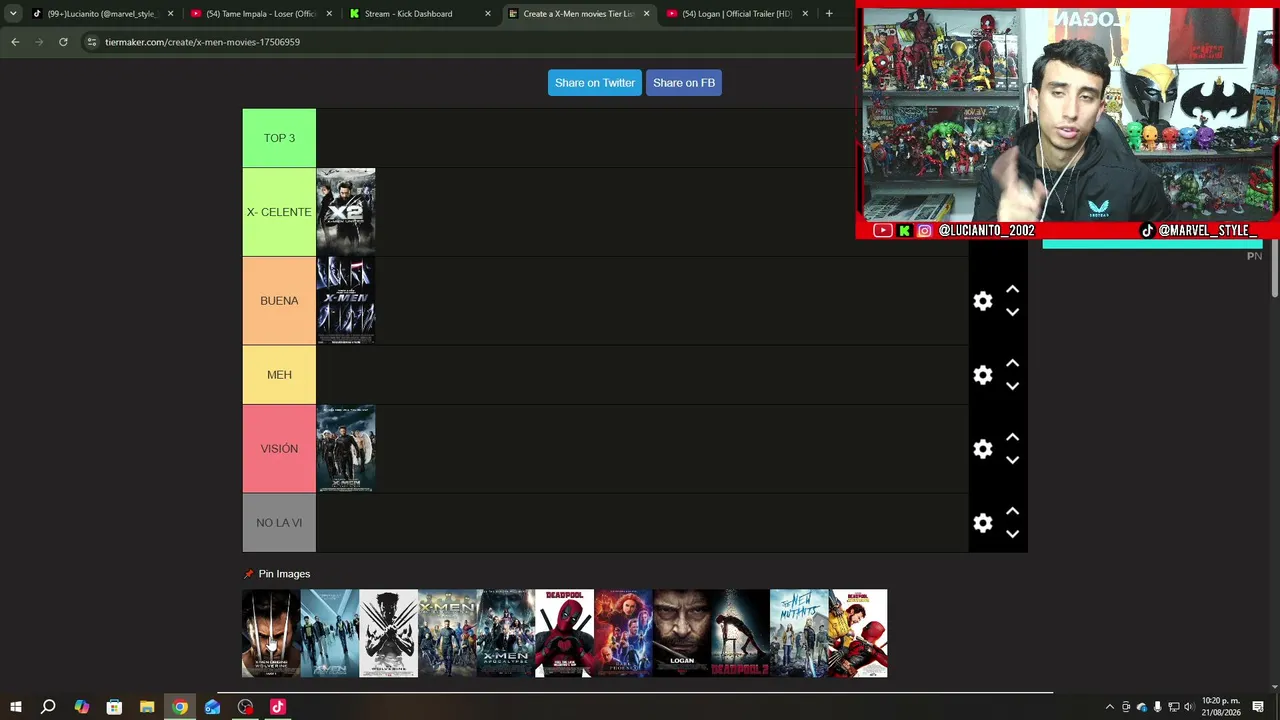Select the X-Men Days of Future Past poster
Image resolution: width=1280 pixels, height=720 pixels.
click(447, 634)
